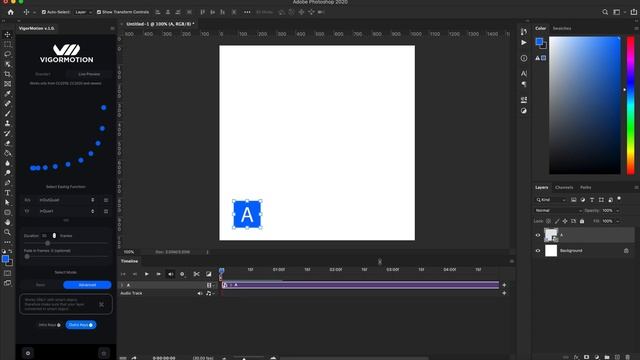Delete layer with the Layers trash icon
The width and height of the screenshot is (640, 360).
coord(628,357)
